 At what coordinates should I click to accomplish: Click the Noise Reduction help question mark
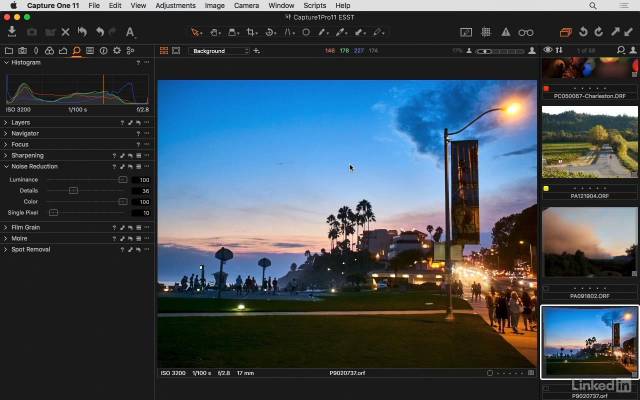click(115, 166)
